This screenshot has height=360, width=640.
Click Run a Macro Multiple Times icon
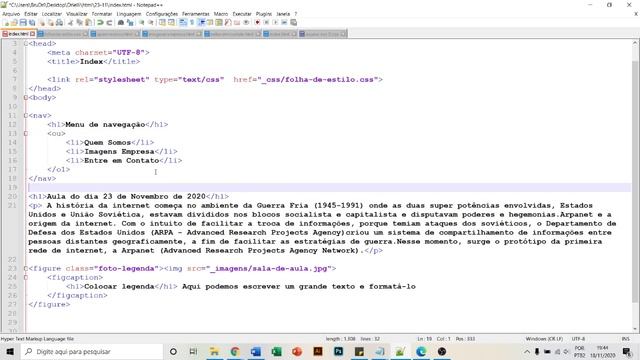(x=284, y=22)
